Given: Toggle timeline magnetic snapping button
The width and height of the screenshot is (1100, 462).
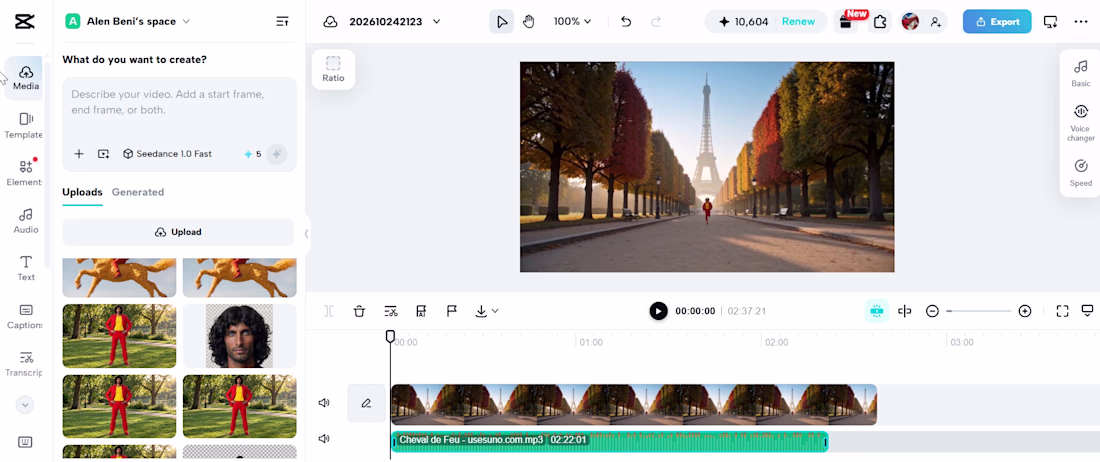Looking at the screenshot, I should coord(876,311).
